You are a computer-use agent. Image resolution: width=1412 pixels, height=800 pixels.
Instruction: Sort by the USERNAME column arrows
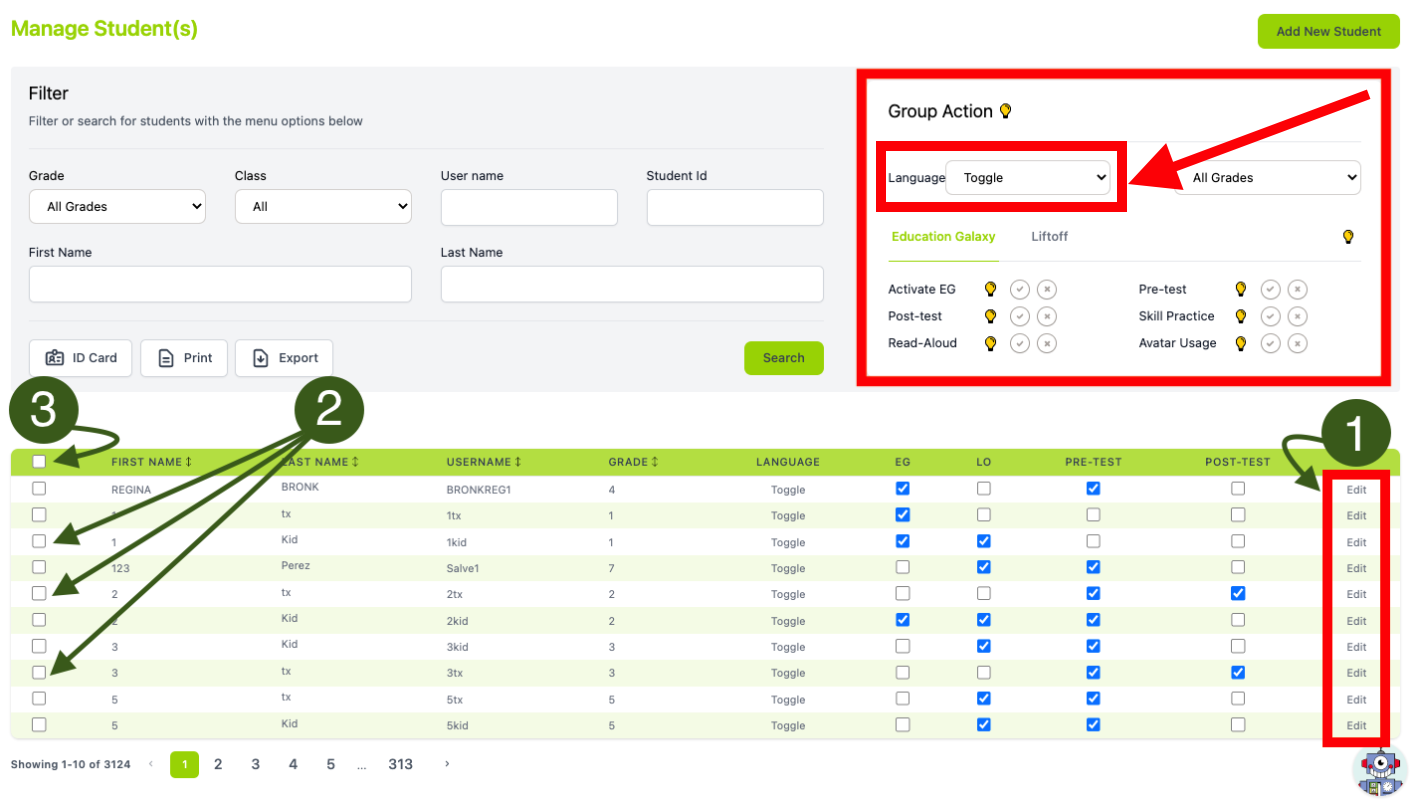coord(517,462)
